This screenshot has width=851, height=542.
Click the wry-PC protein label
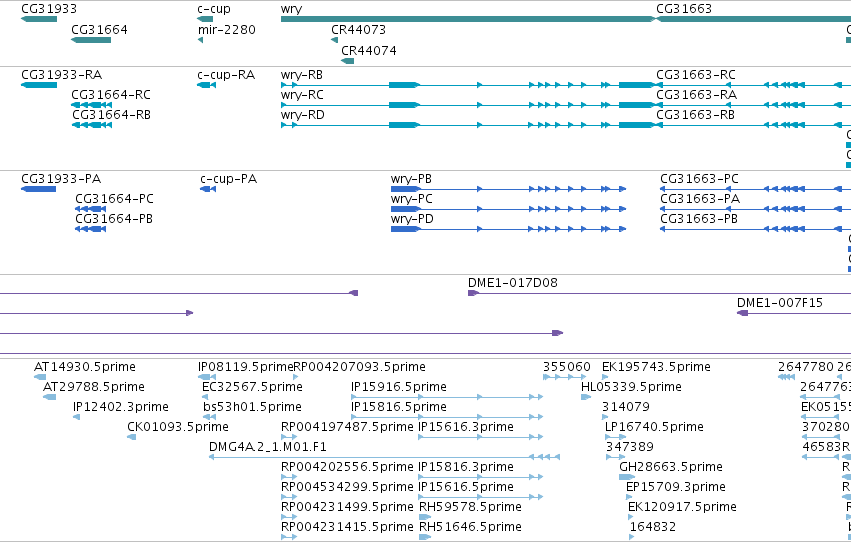tap(412, 199)
